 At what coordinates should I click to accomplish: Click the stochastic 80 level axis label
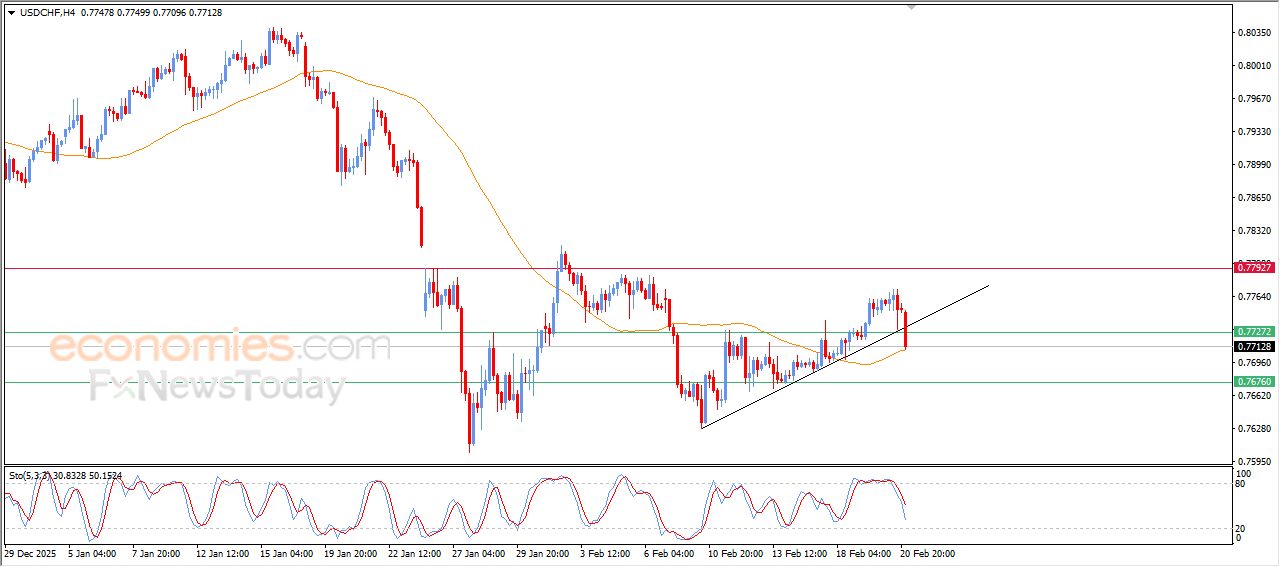pos(1242,484)
